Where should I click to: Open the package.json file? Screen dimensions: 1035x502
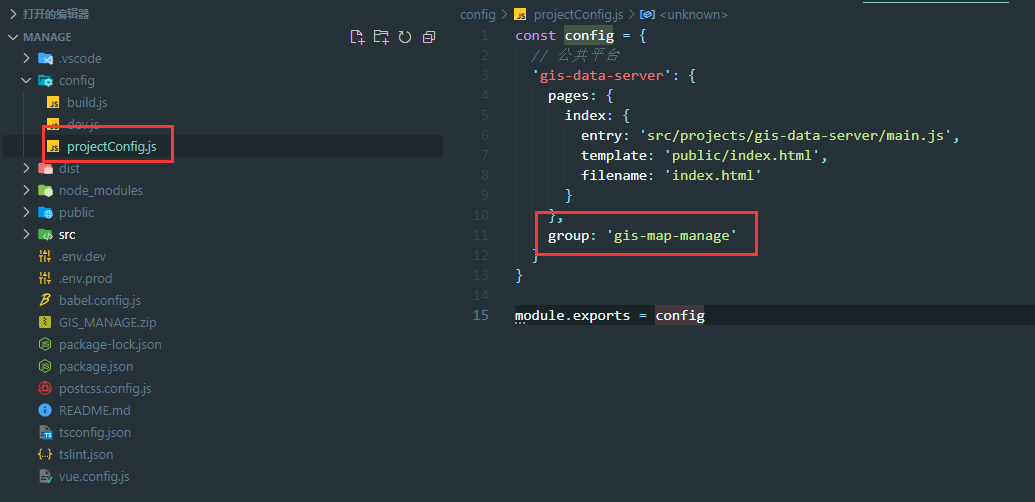tap(95, 366)
